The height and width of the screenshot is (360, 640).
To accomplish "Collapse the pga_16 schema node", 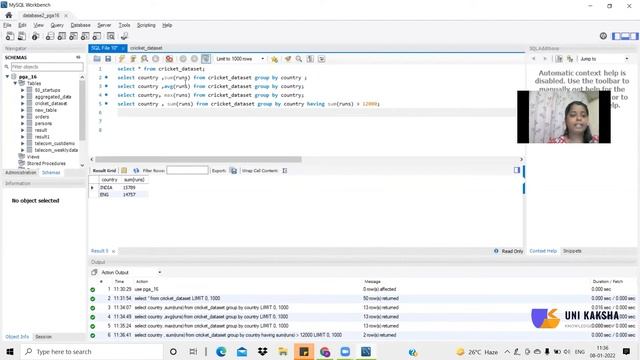I will click(7, 77).
